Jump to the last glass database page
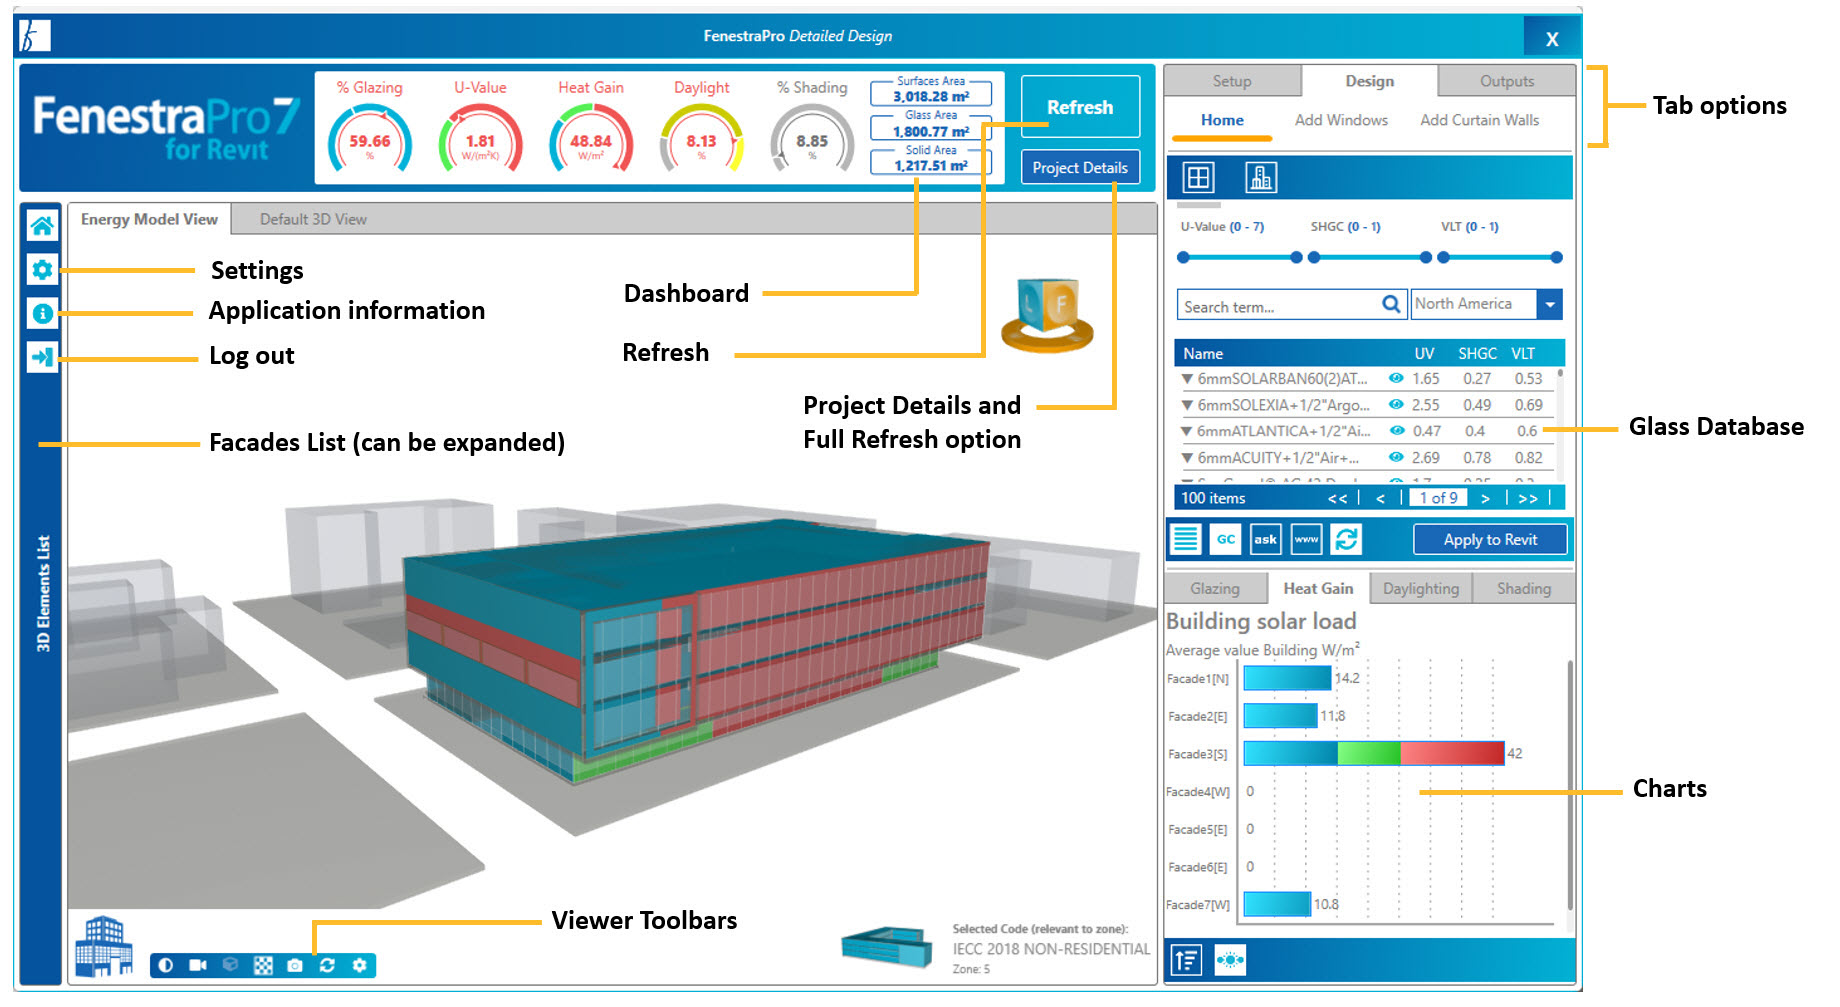Image resolution: width=1840 pixels, height=1007 pixels. click(x=1528, y=498)
